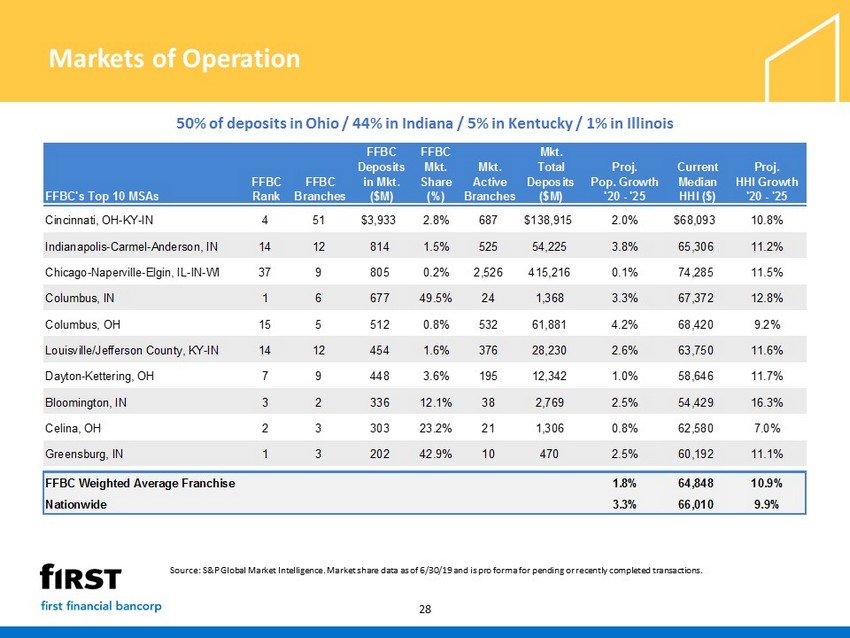Click Nationwide median HHI value '66,010'
850x638 pixels.
pos(696,504)
